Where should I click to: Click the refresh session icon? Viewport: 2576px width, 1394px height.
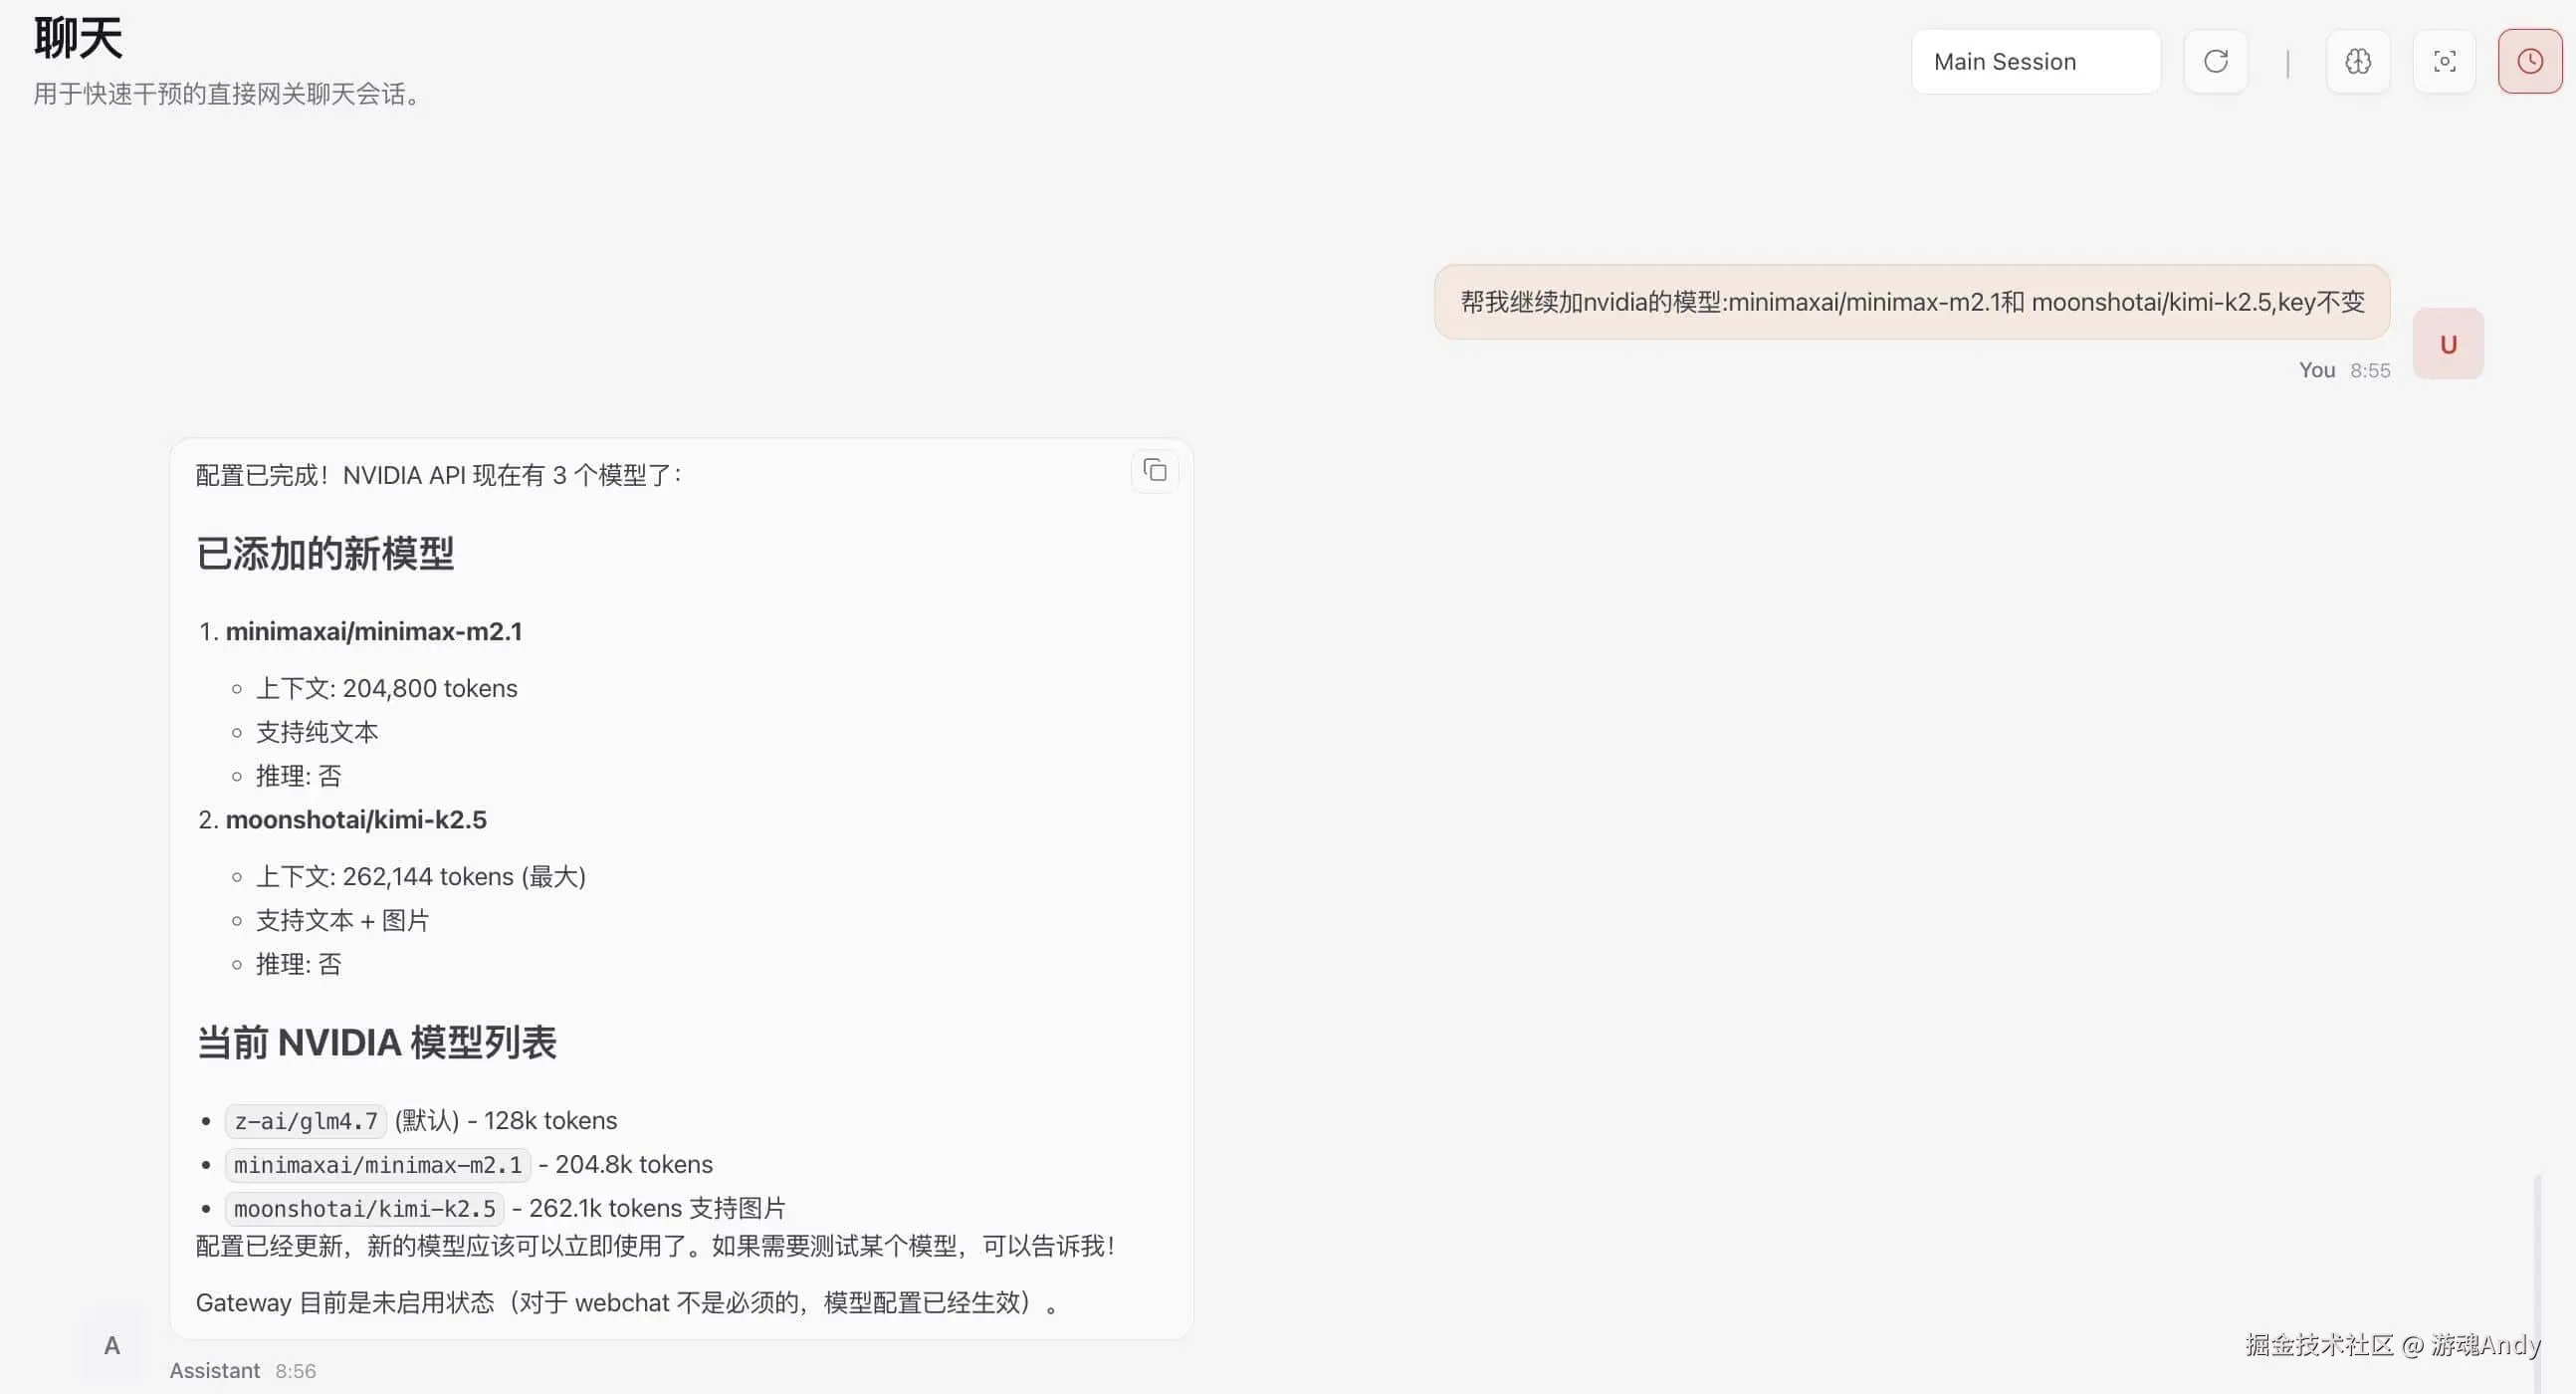point(2215,61)
